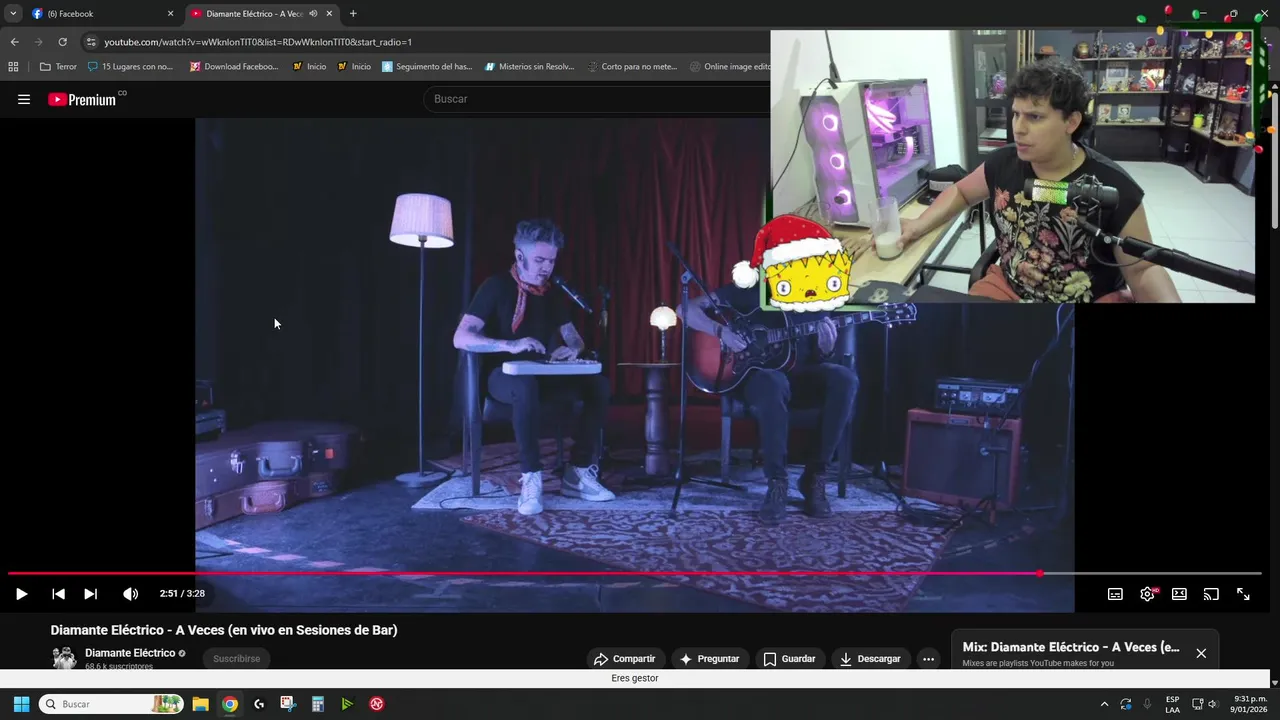The width and height of the screenshot is (1280, 720).
Task: Expand the hidden system tray icons chevron
Action: (x=1104, y=704)
